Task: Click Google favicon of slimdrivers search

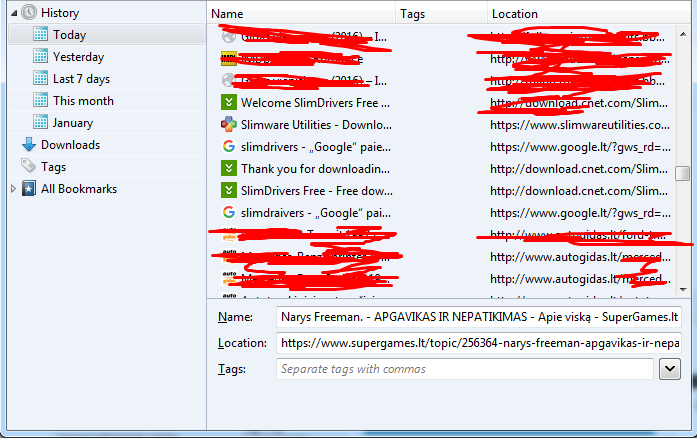Action: (x=228, y=146)
